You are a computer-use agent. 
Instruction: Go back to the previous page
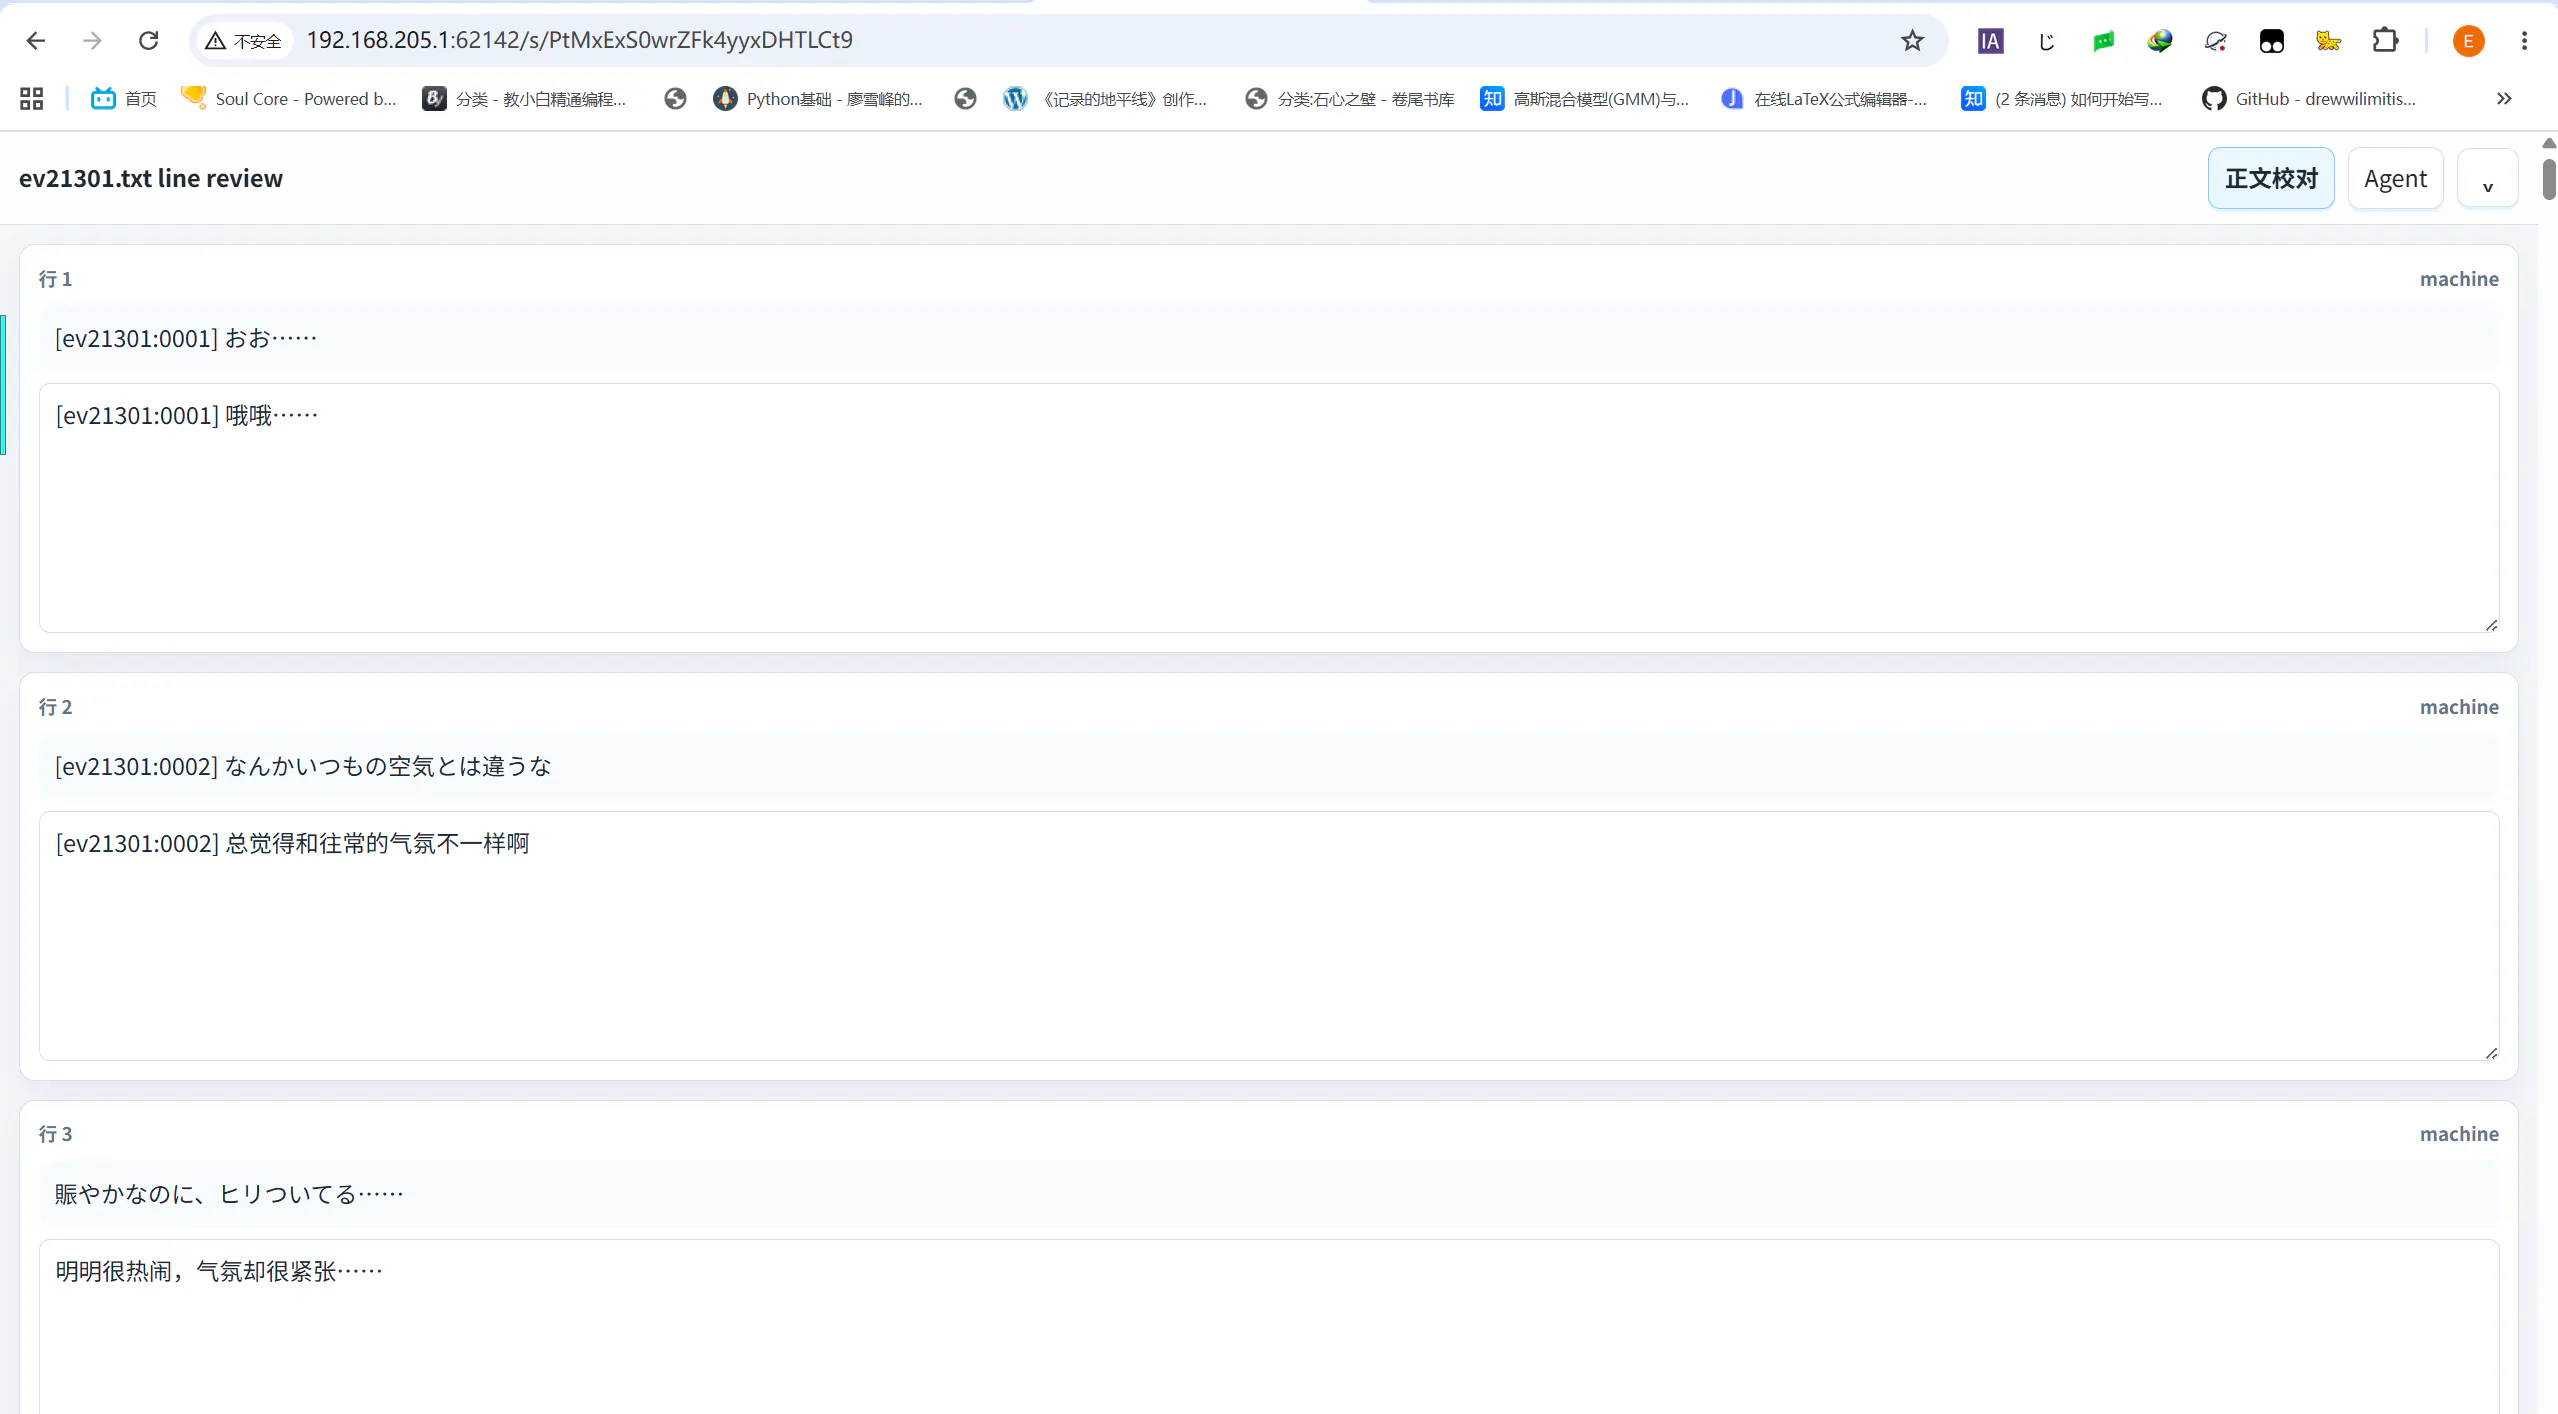click(36, 40)
